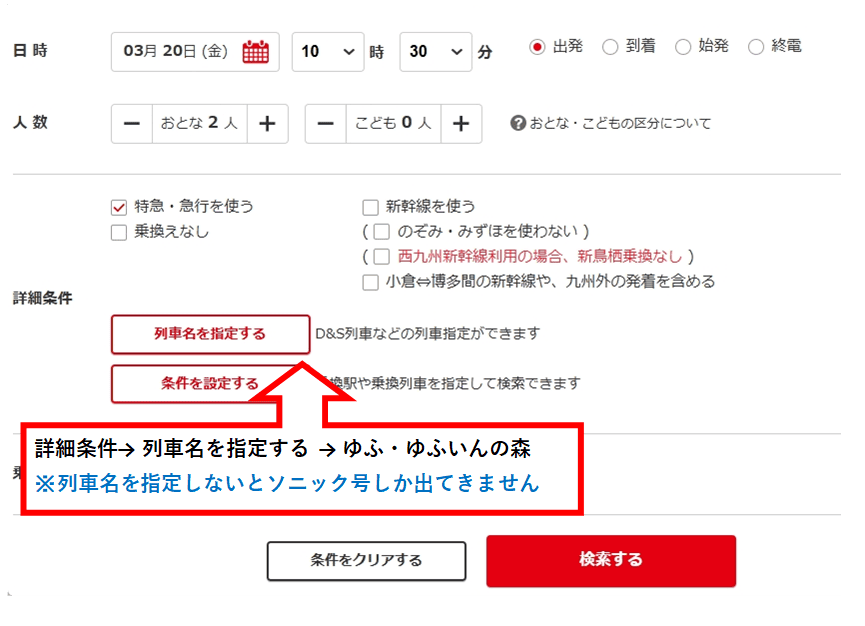Increase the こども count with plus
865x626 pixels.
coord(461,124)
